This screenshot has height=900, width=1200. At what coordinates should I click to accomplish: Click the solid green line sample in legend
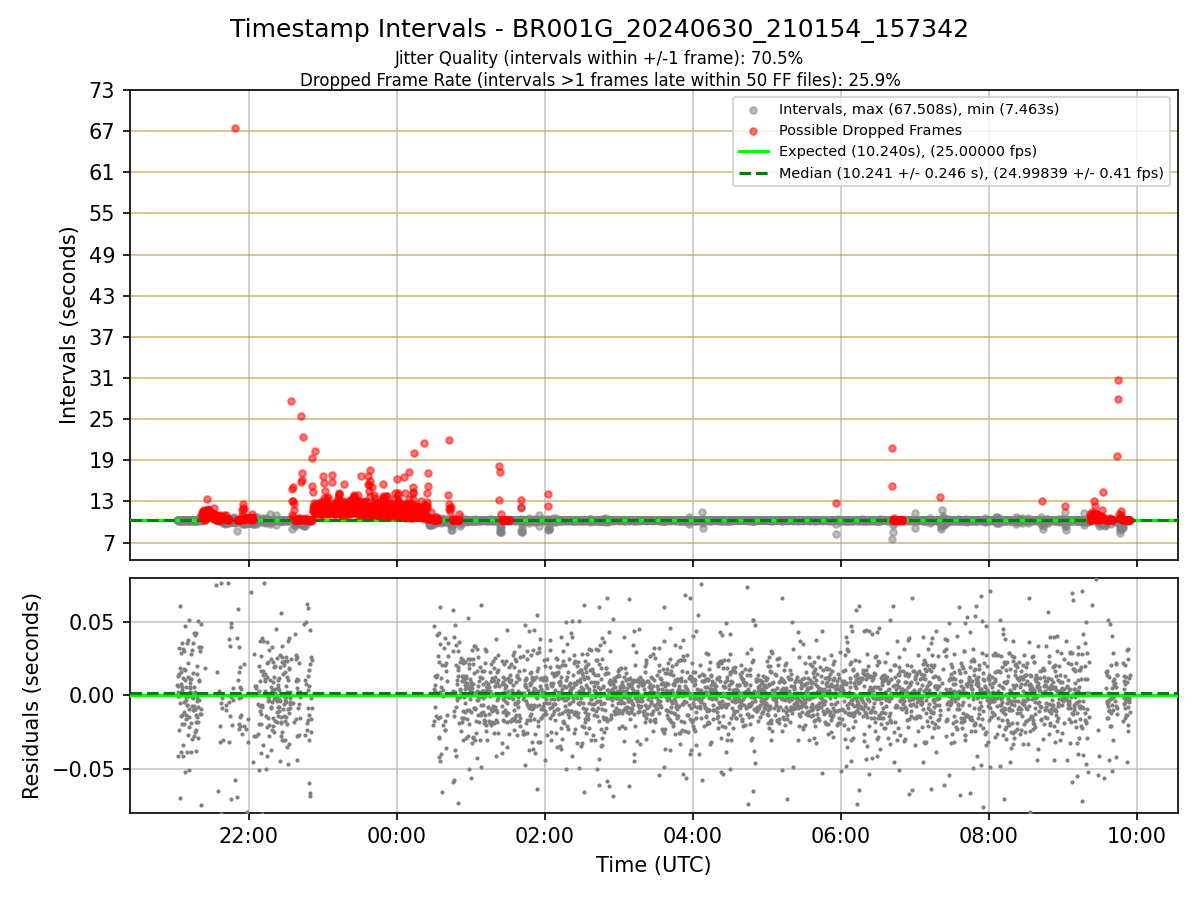pos(754,152)
